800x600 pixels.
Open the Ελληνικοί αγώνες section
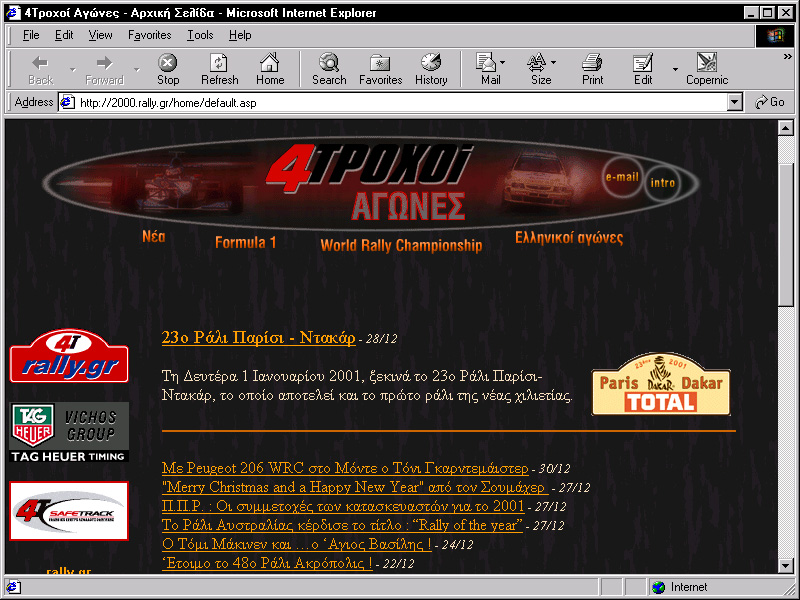click(x=569, y=238)
